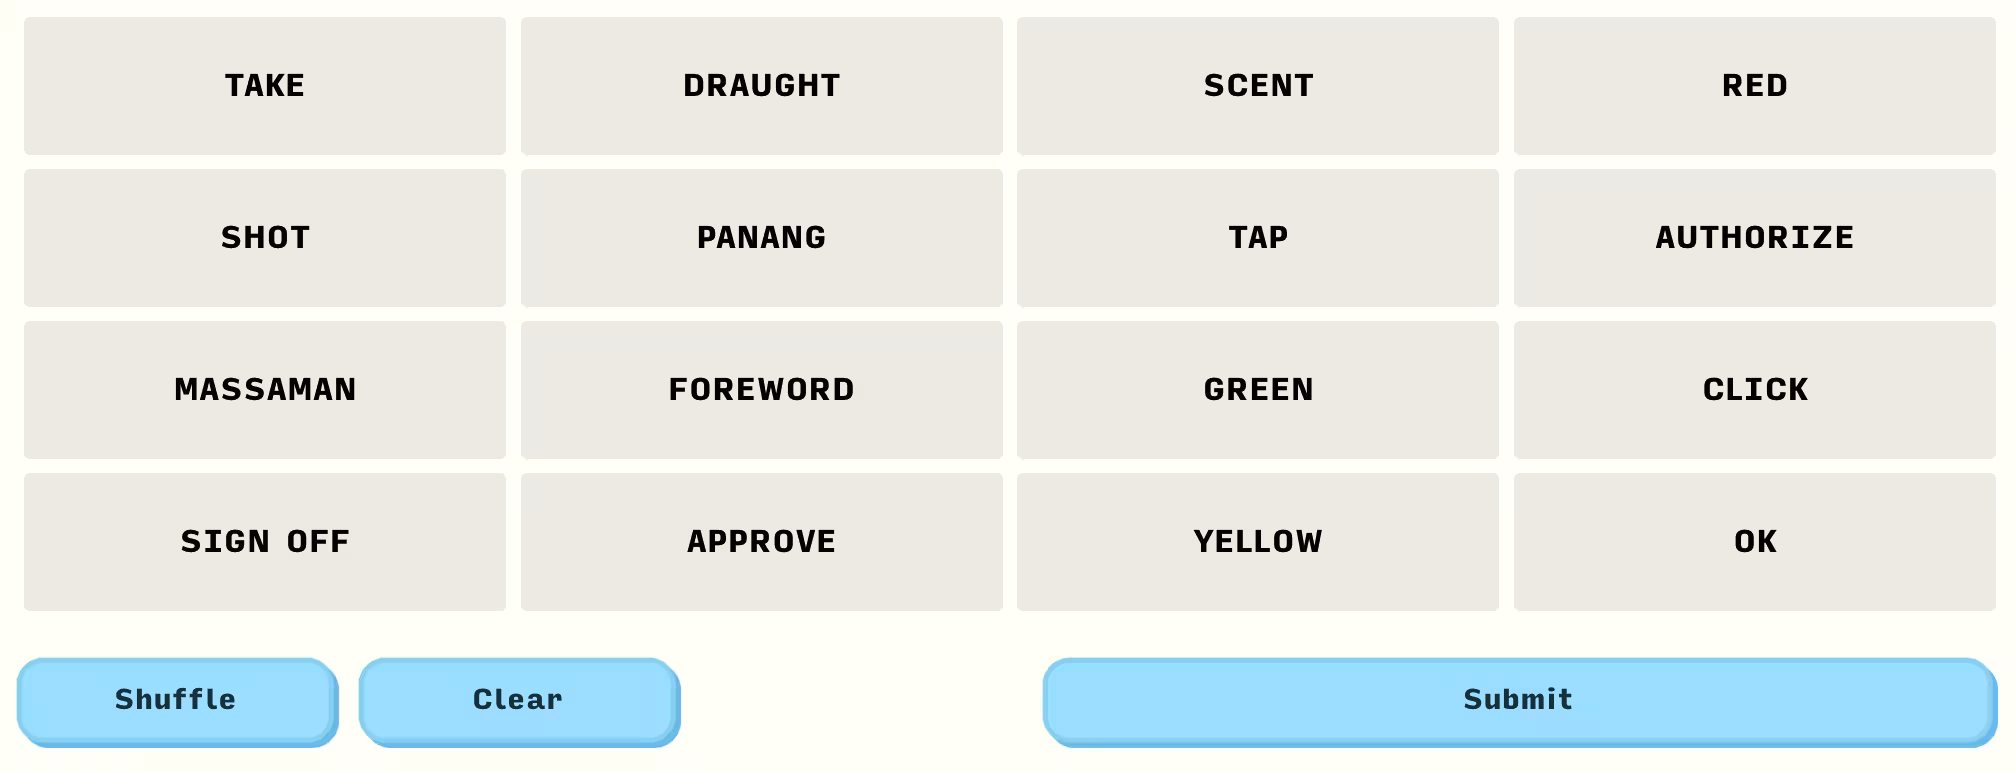This screenshot has width=2016, height=772.
Task: Pick the CLICK tile
Action: [1754, 390]
